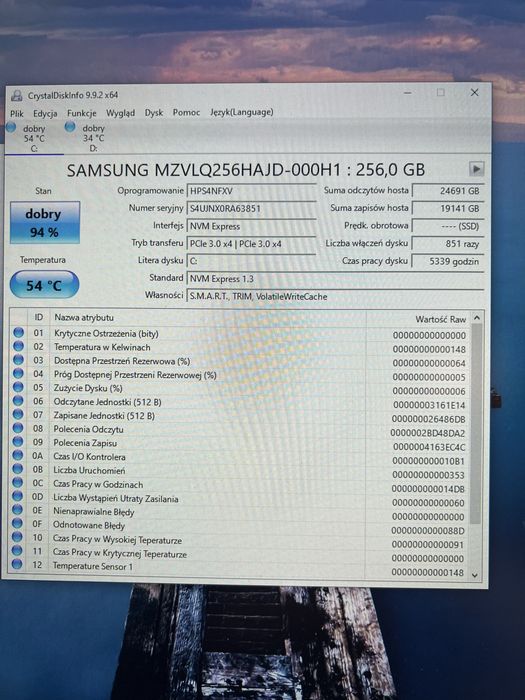The width and height of the screenshot is (525, 700).
Task: Click the dobry 94 % health status button
Action: (45, 222)
